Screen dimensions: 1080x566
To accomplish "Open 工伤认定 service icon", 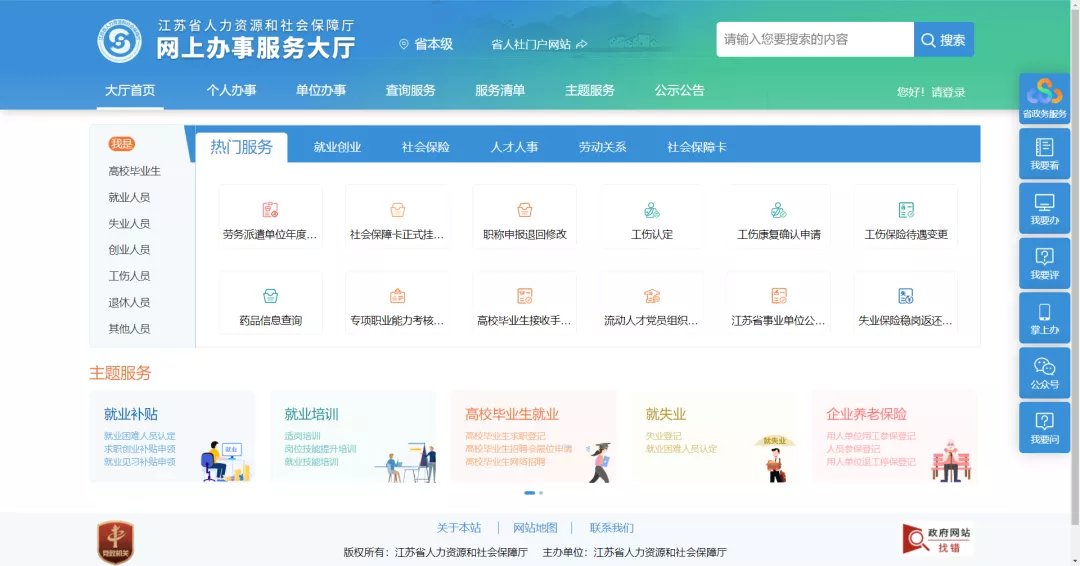I will (652, 210).
